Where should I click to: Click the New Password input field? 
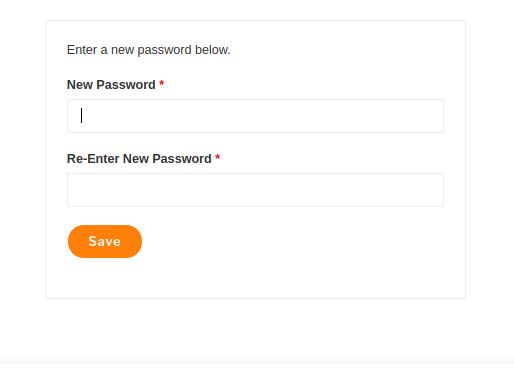pyautogui.click(x=255, y=116)
